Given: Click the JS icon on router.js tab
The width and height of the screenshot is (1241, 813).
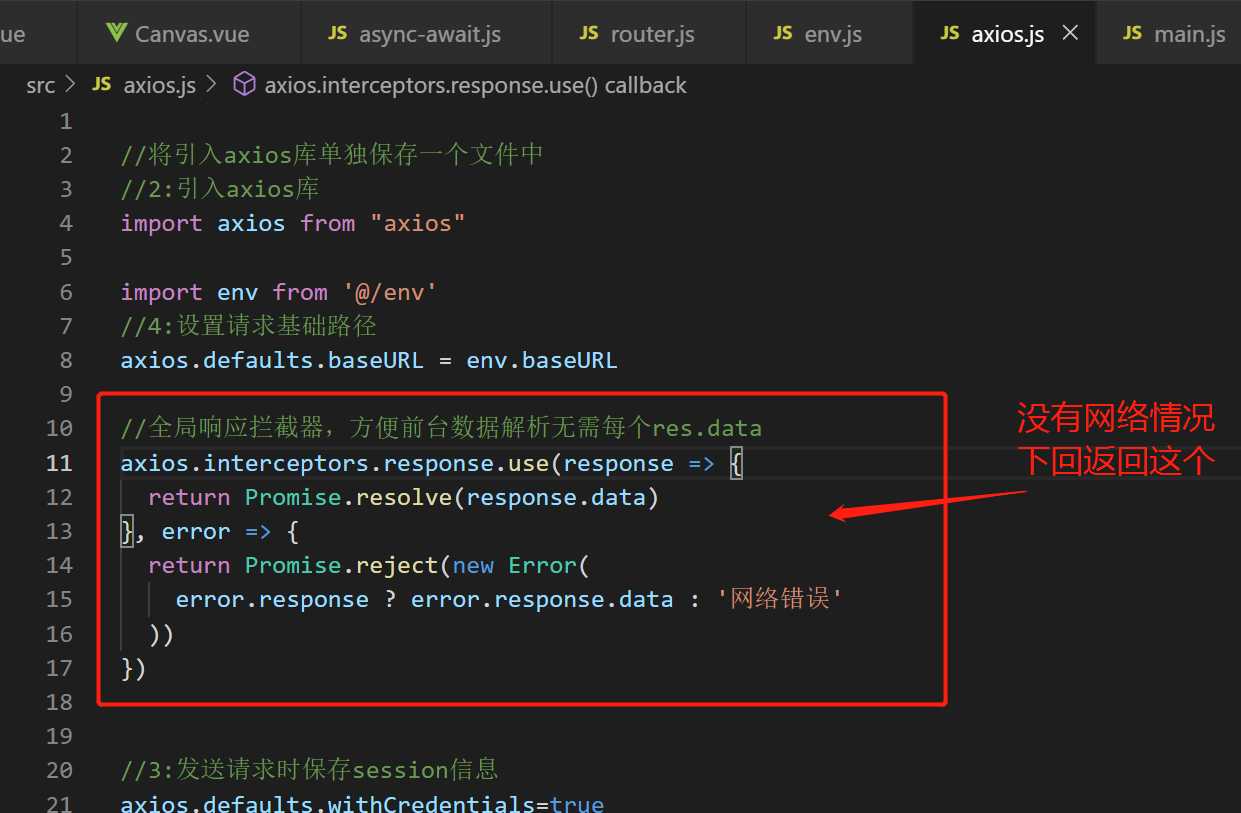Looking at the screenshot, I should click(x=589, y=33).
